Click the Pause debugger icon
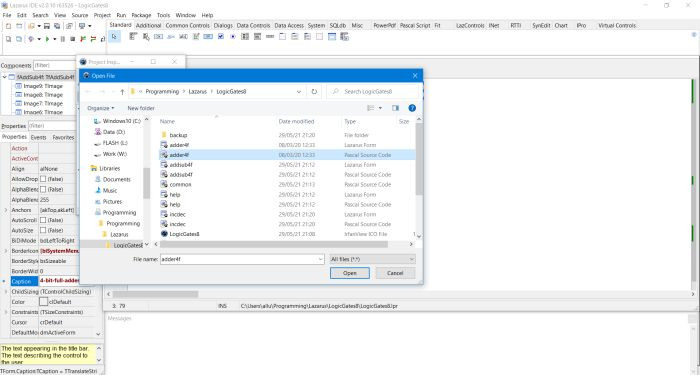This screenshot has height=375, width=700. pyautogui.click(x=62, y=39)
